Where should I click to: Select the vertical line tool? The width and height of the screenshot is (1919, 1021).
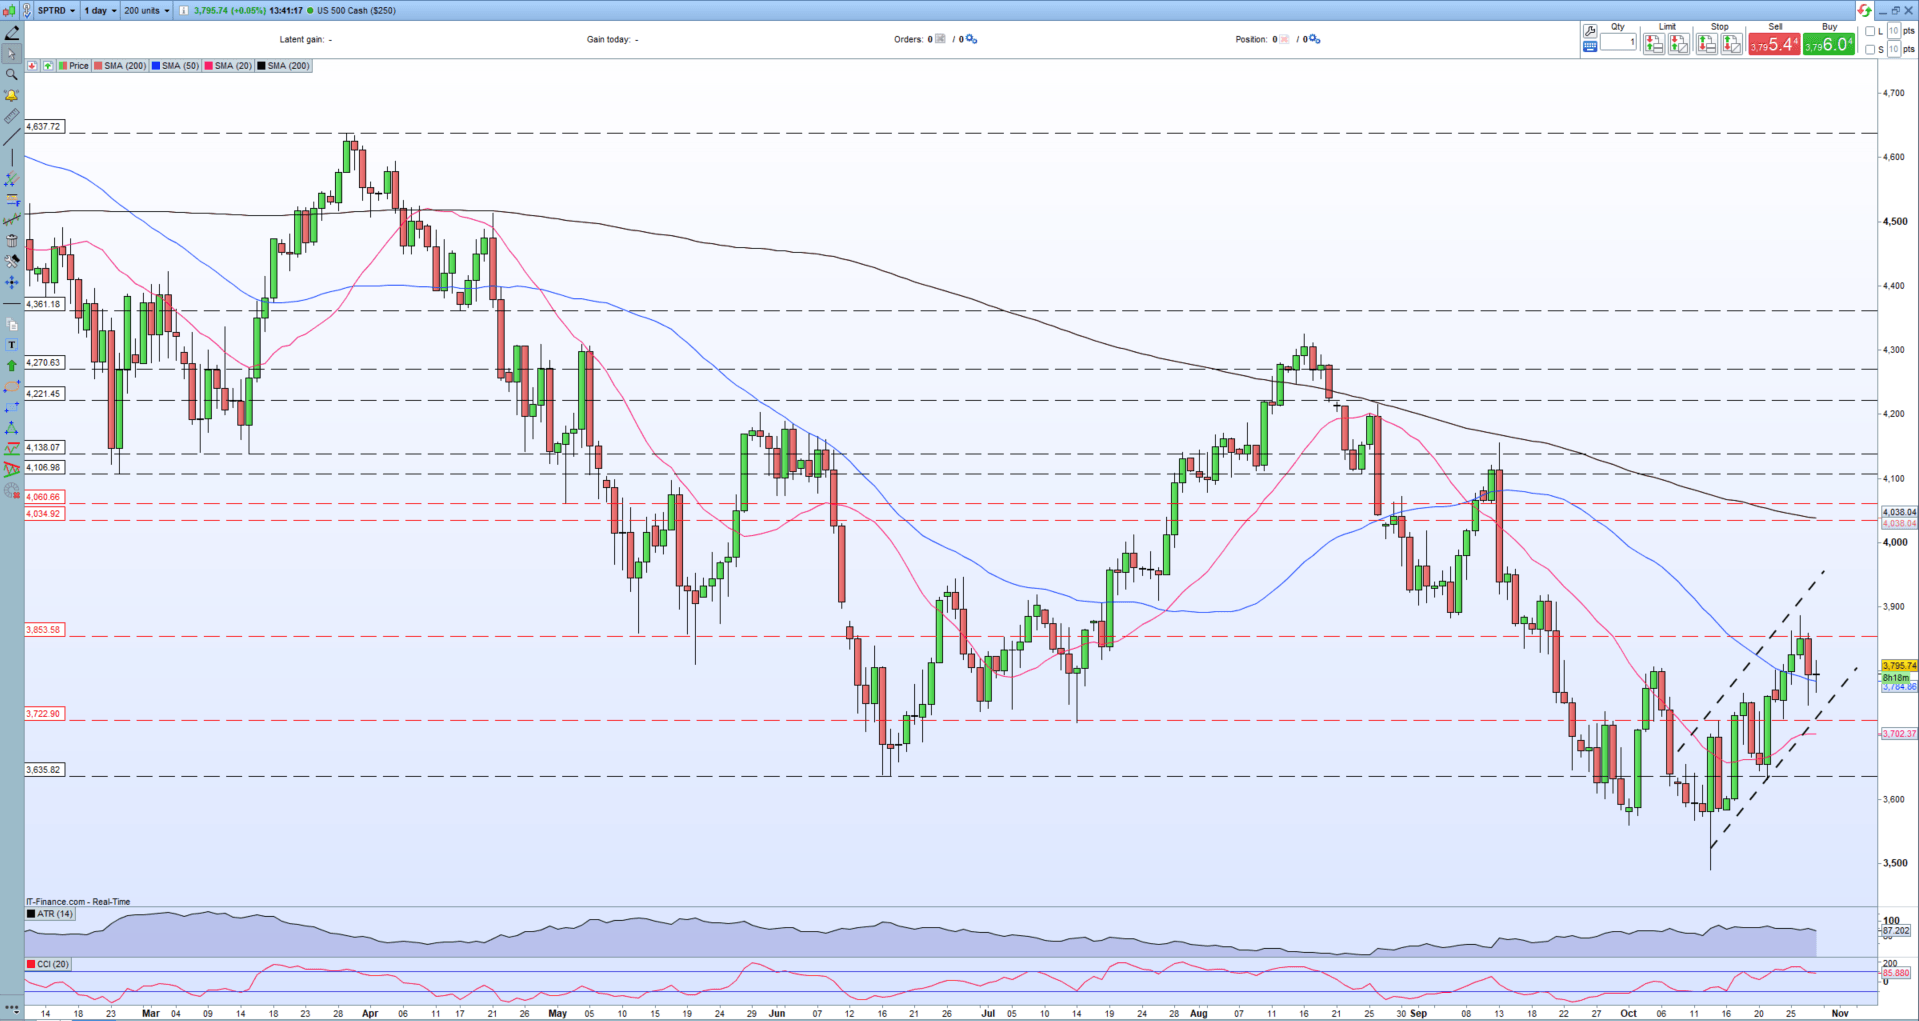click(x=12, y=158)
